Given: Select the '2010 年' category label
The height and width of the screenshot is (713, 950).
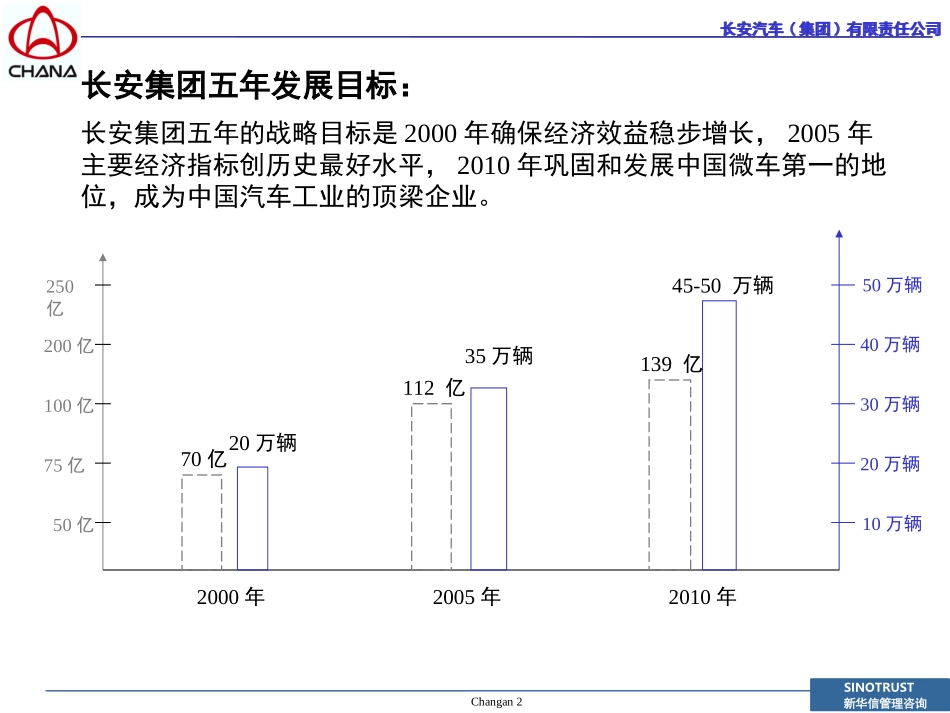Looking at the screenshot, I should (x=702, y=596).
